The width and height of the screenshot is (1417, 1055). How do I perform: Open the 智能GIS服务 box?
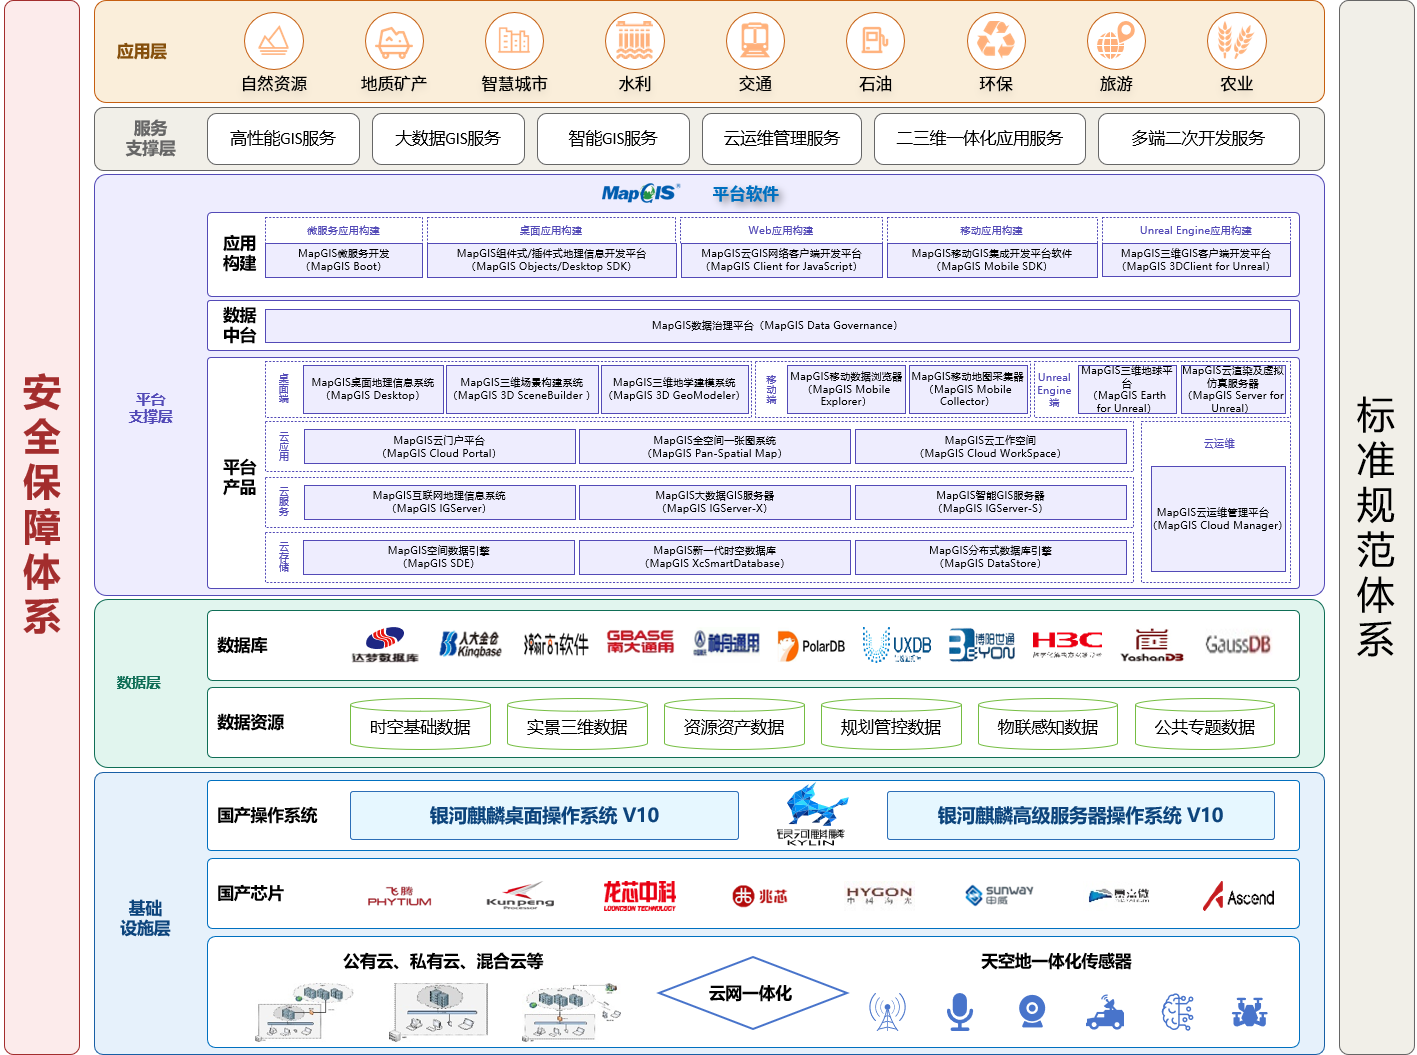click(613, 138)
